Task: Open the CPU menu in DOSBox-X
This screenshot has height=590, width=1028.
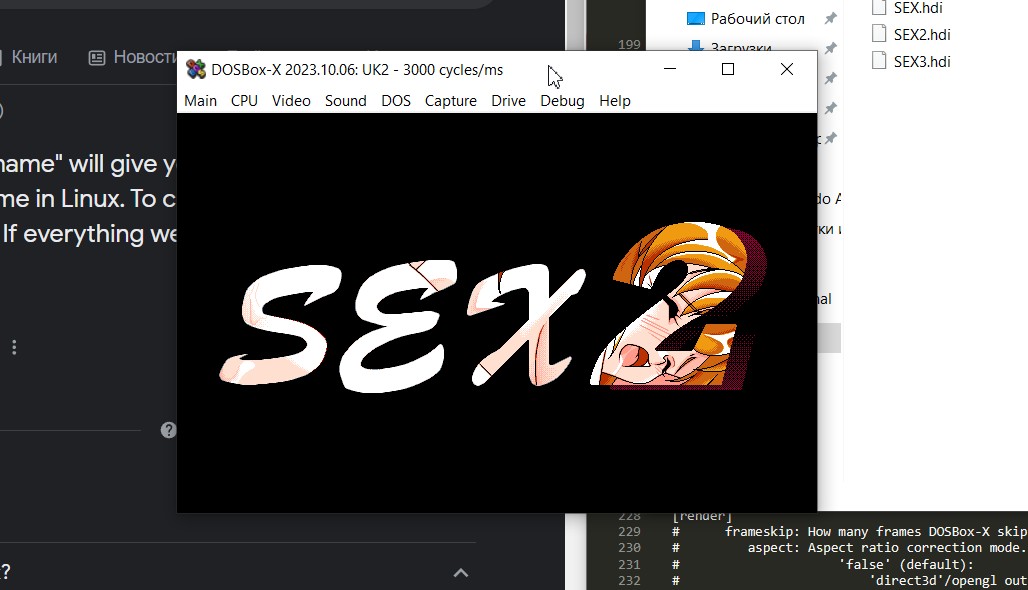Action: pos(244,101)
